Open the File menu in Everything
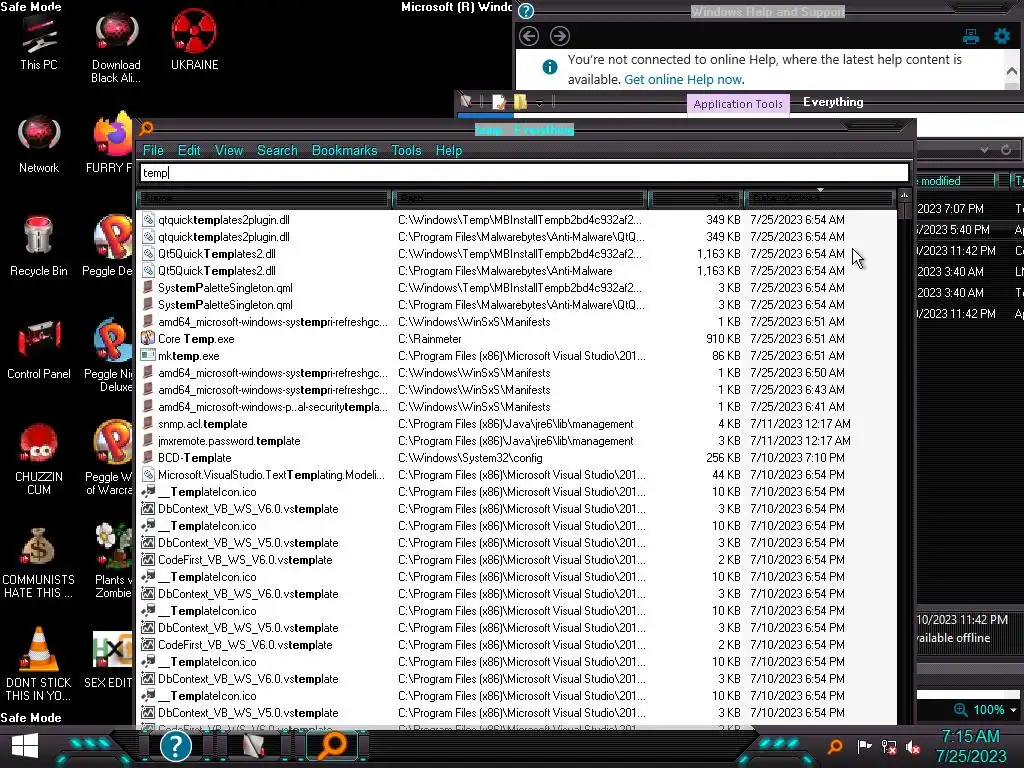Viewport: 1024px width, 768px height. coord(153,150)
